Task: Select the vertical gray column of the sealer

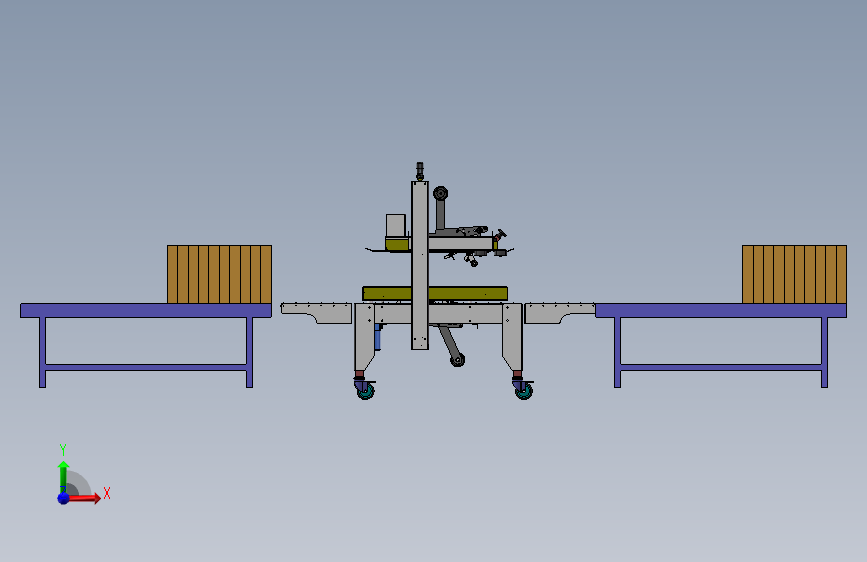Action: [x=420, y=265]
